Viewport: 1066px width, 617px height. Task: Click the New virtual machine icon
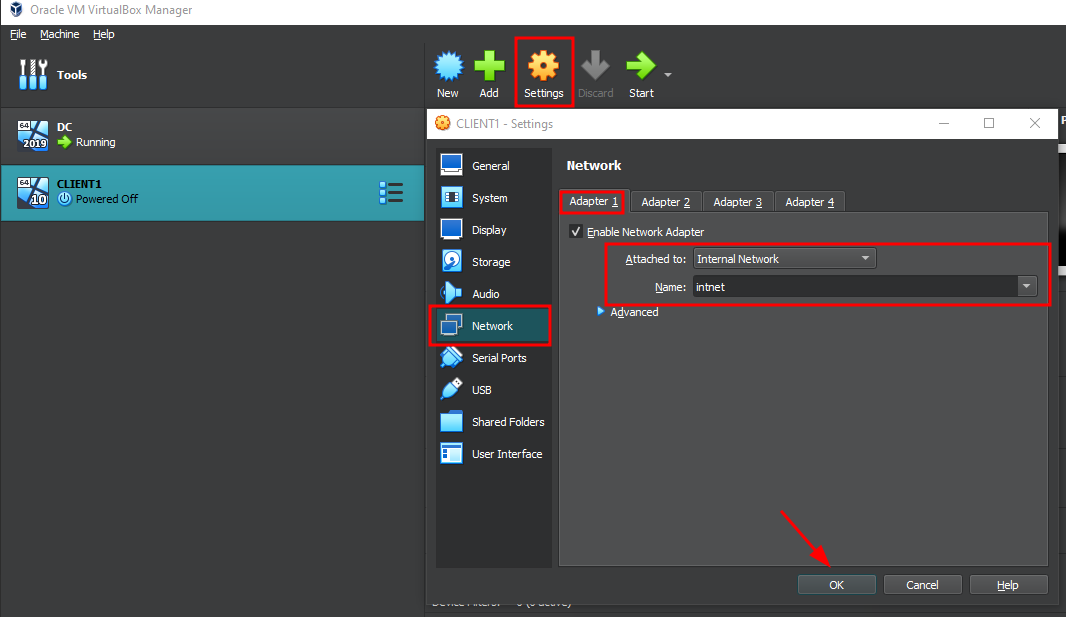(448, 68)
